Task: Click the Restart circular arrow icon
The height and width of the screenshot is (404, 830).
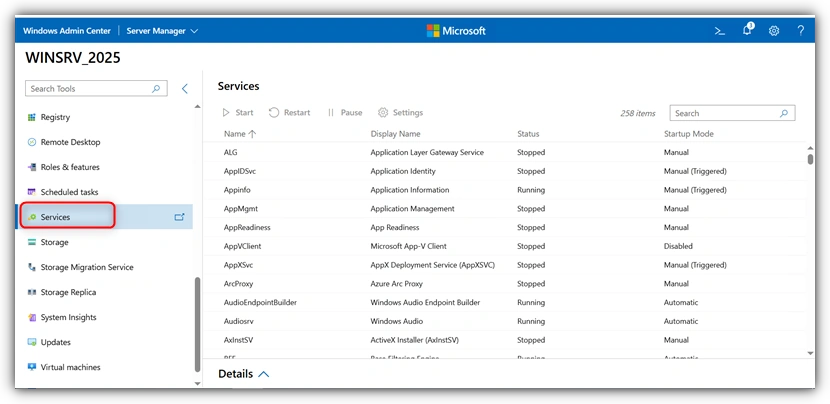Action: point(274,112)
